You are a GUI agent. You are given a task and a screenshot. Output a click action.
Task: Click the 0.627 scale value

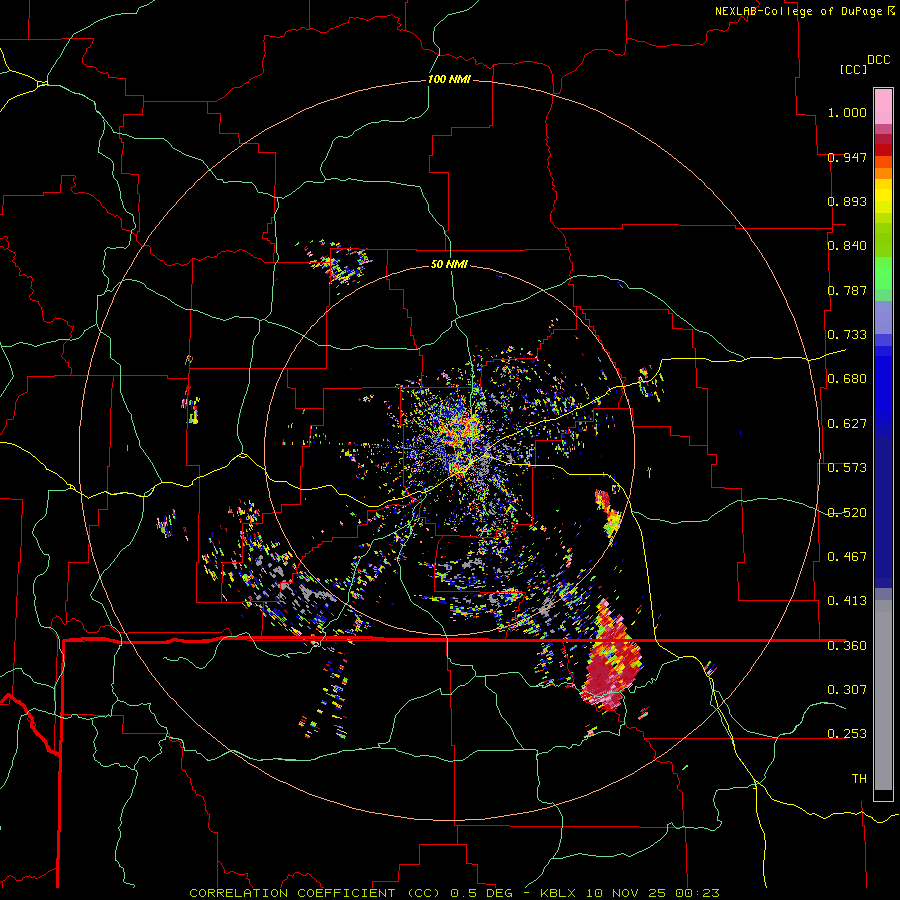pos(847,424)
